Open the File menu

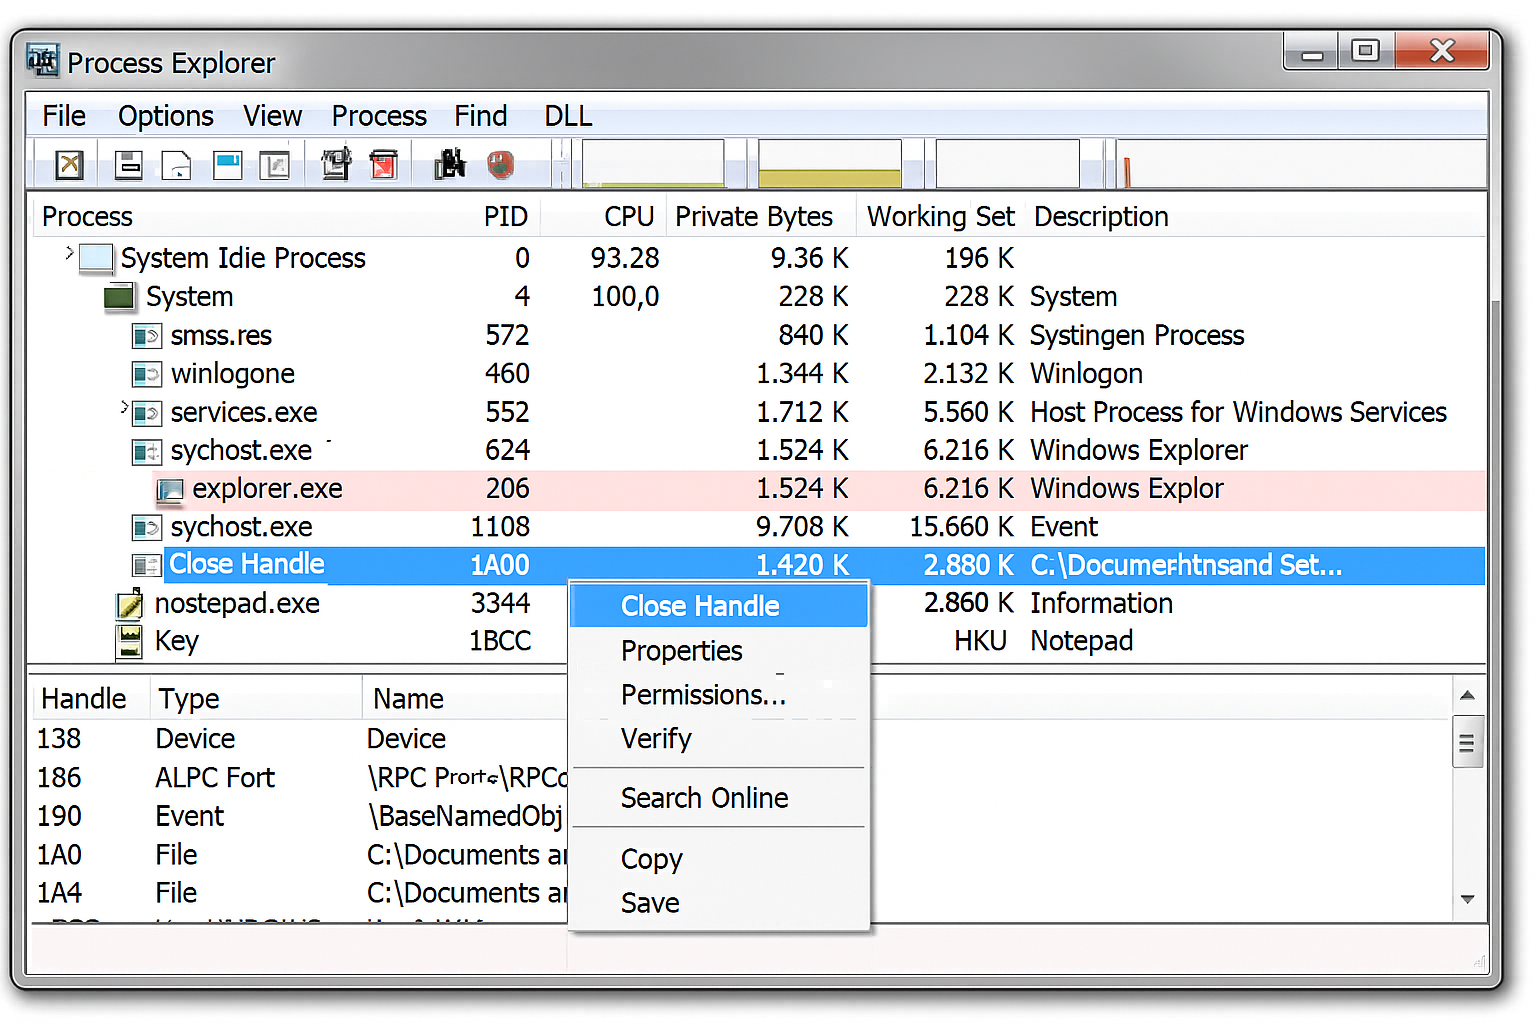click(64, 116)
